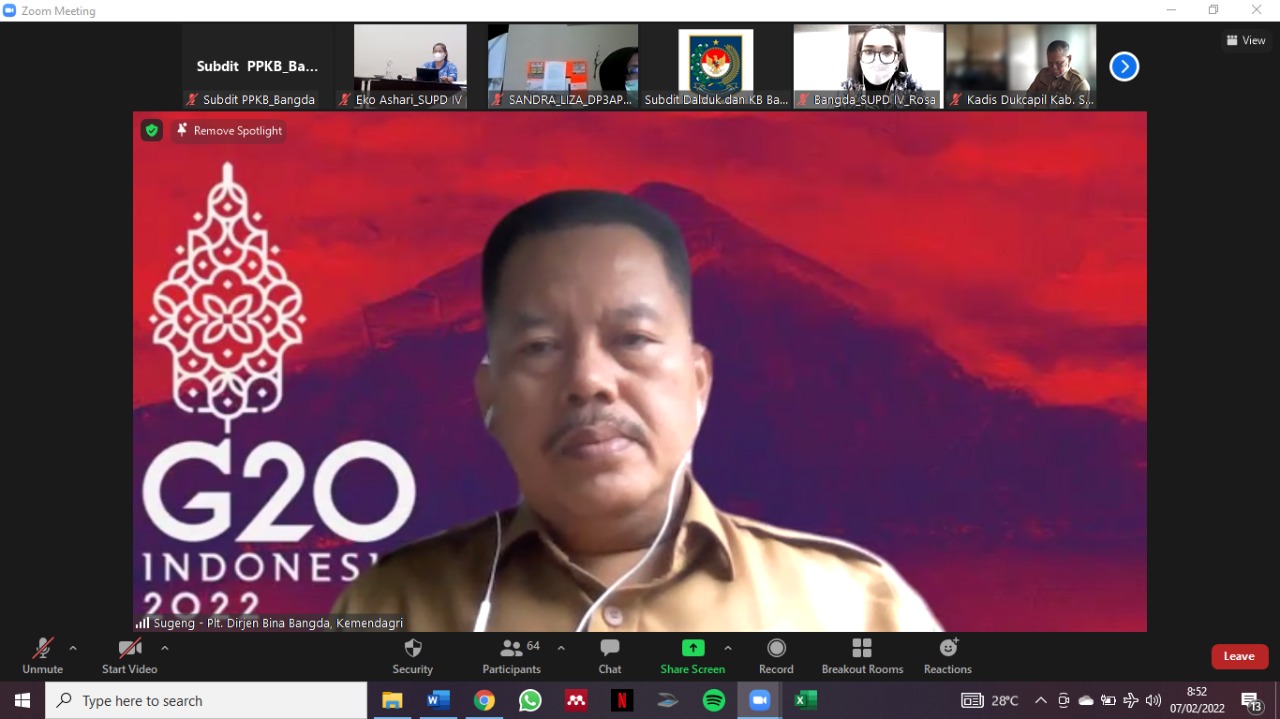Image resolution: width=1280 pixels, height=719 pixels.
Task: Expand video options arrow beside Start Video
Action: click(x=165, y=648)
